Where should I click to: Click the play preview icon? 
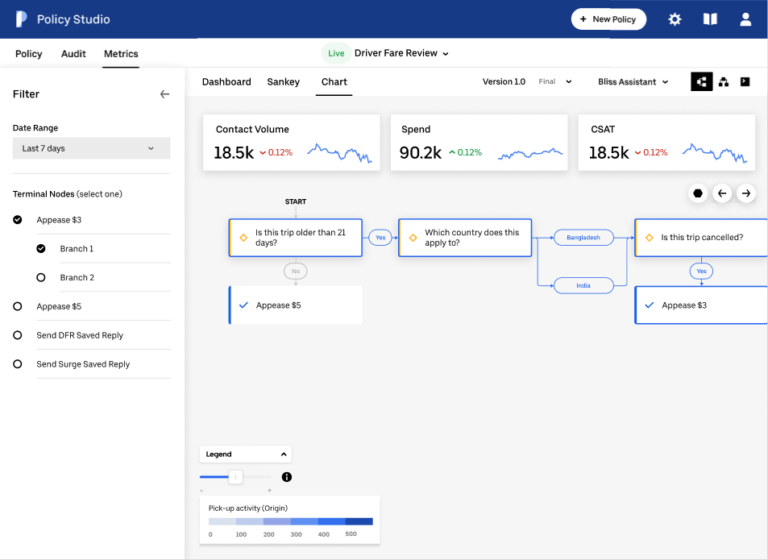[x=745, y=82]
